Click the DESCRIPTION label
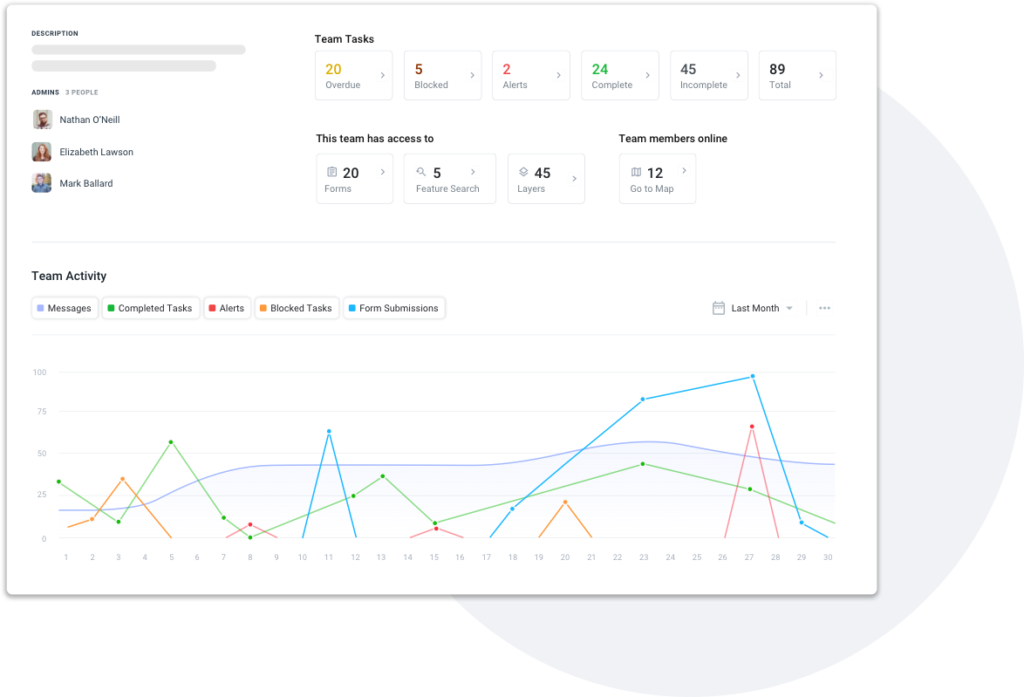Screen dimensions: 1024x697 (x=55, y=33)
